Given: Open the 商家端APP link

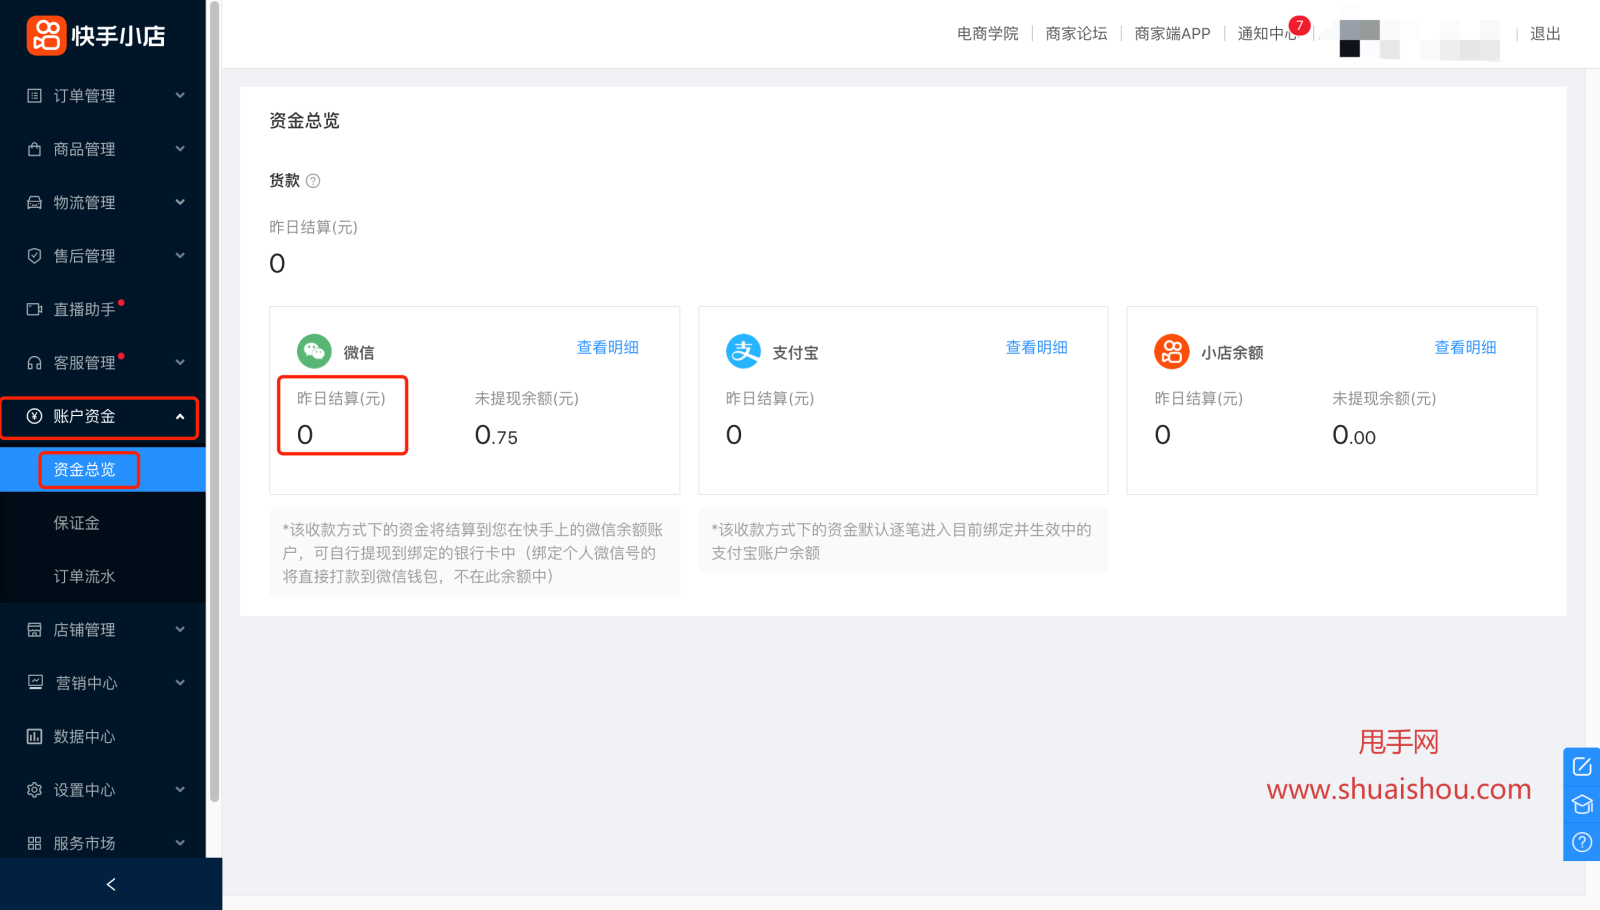Looking at the screenshot, I should pos(1172,34).
